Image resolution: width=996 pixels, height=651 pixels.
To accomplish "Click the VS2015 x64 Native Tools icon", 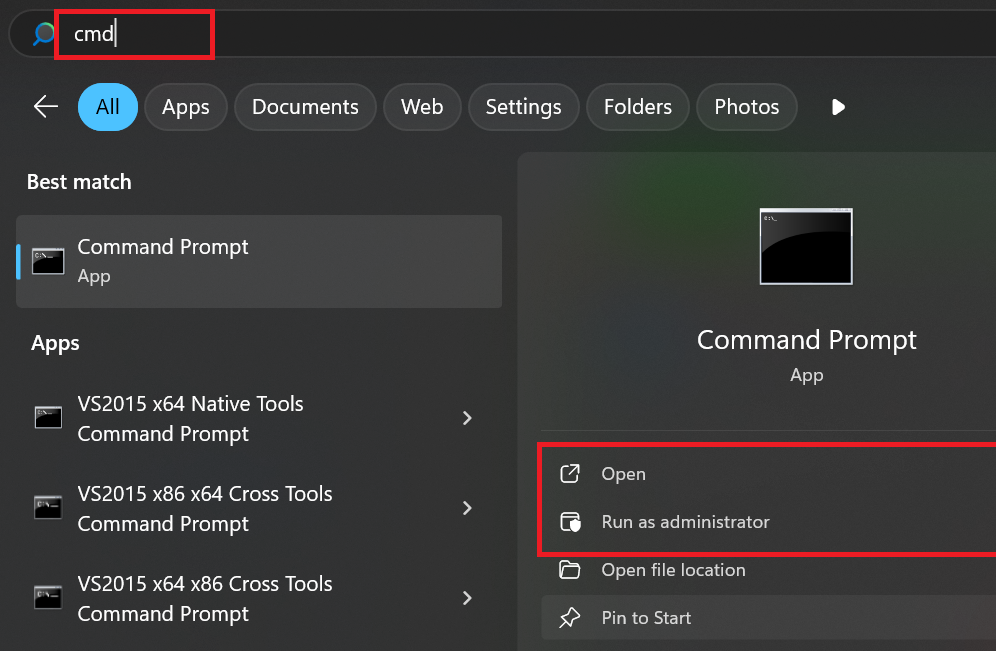I will pos(48,418).
